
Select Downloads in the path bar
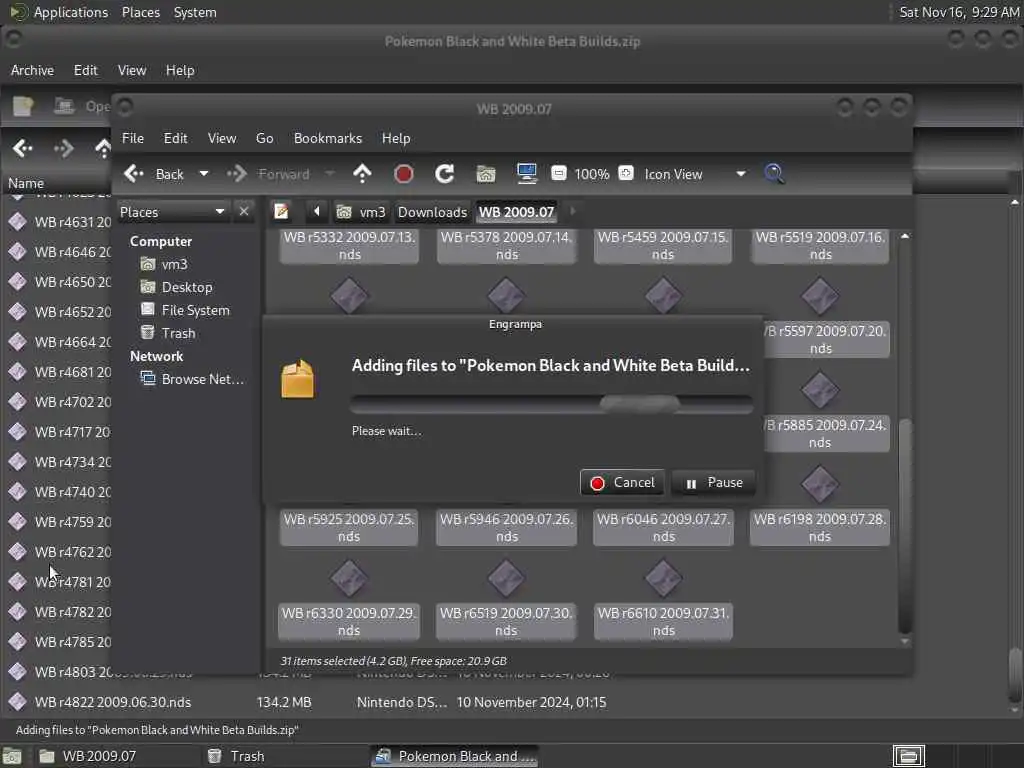pos(432,212)
